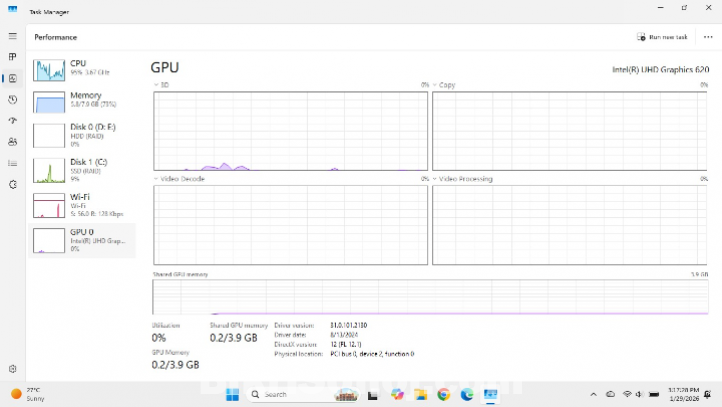Open the Details page icon

[13, 163]
